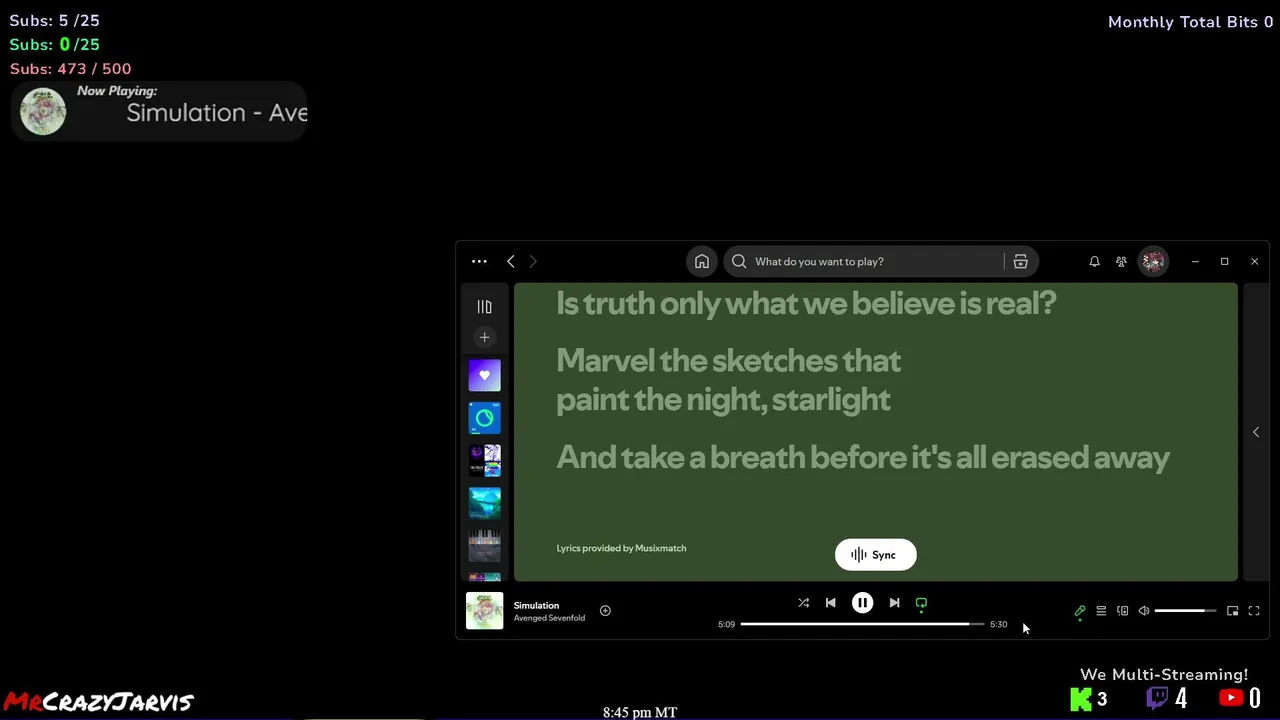Open the Spotify Home page
Image resolution: width=1280 pixels, height=720 pixels.
click(702, 262)
